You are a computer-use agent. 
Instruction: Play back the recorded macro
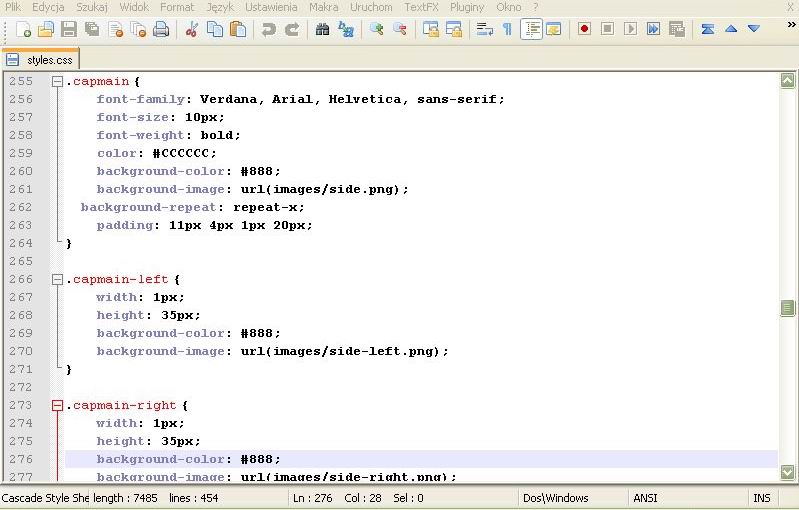630,30
